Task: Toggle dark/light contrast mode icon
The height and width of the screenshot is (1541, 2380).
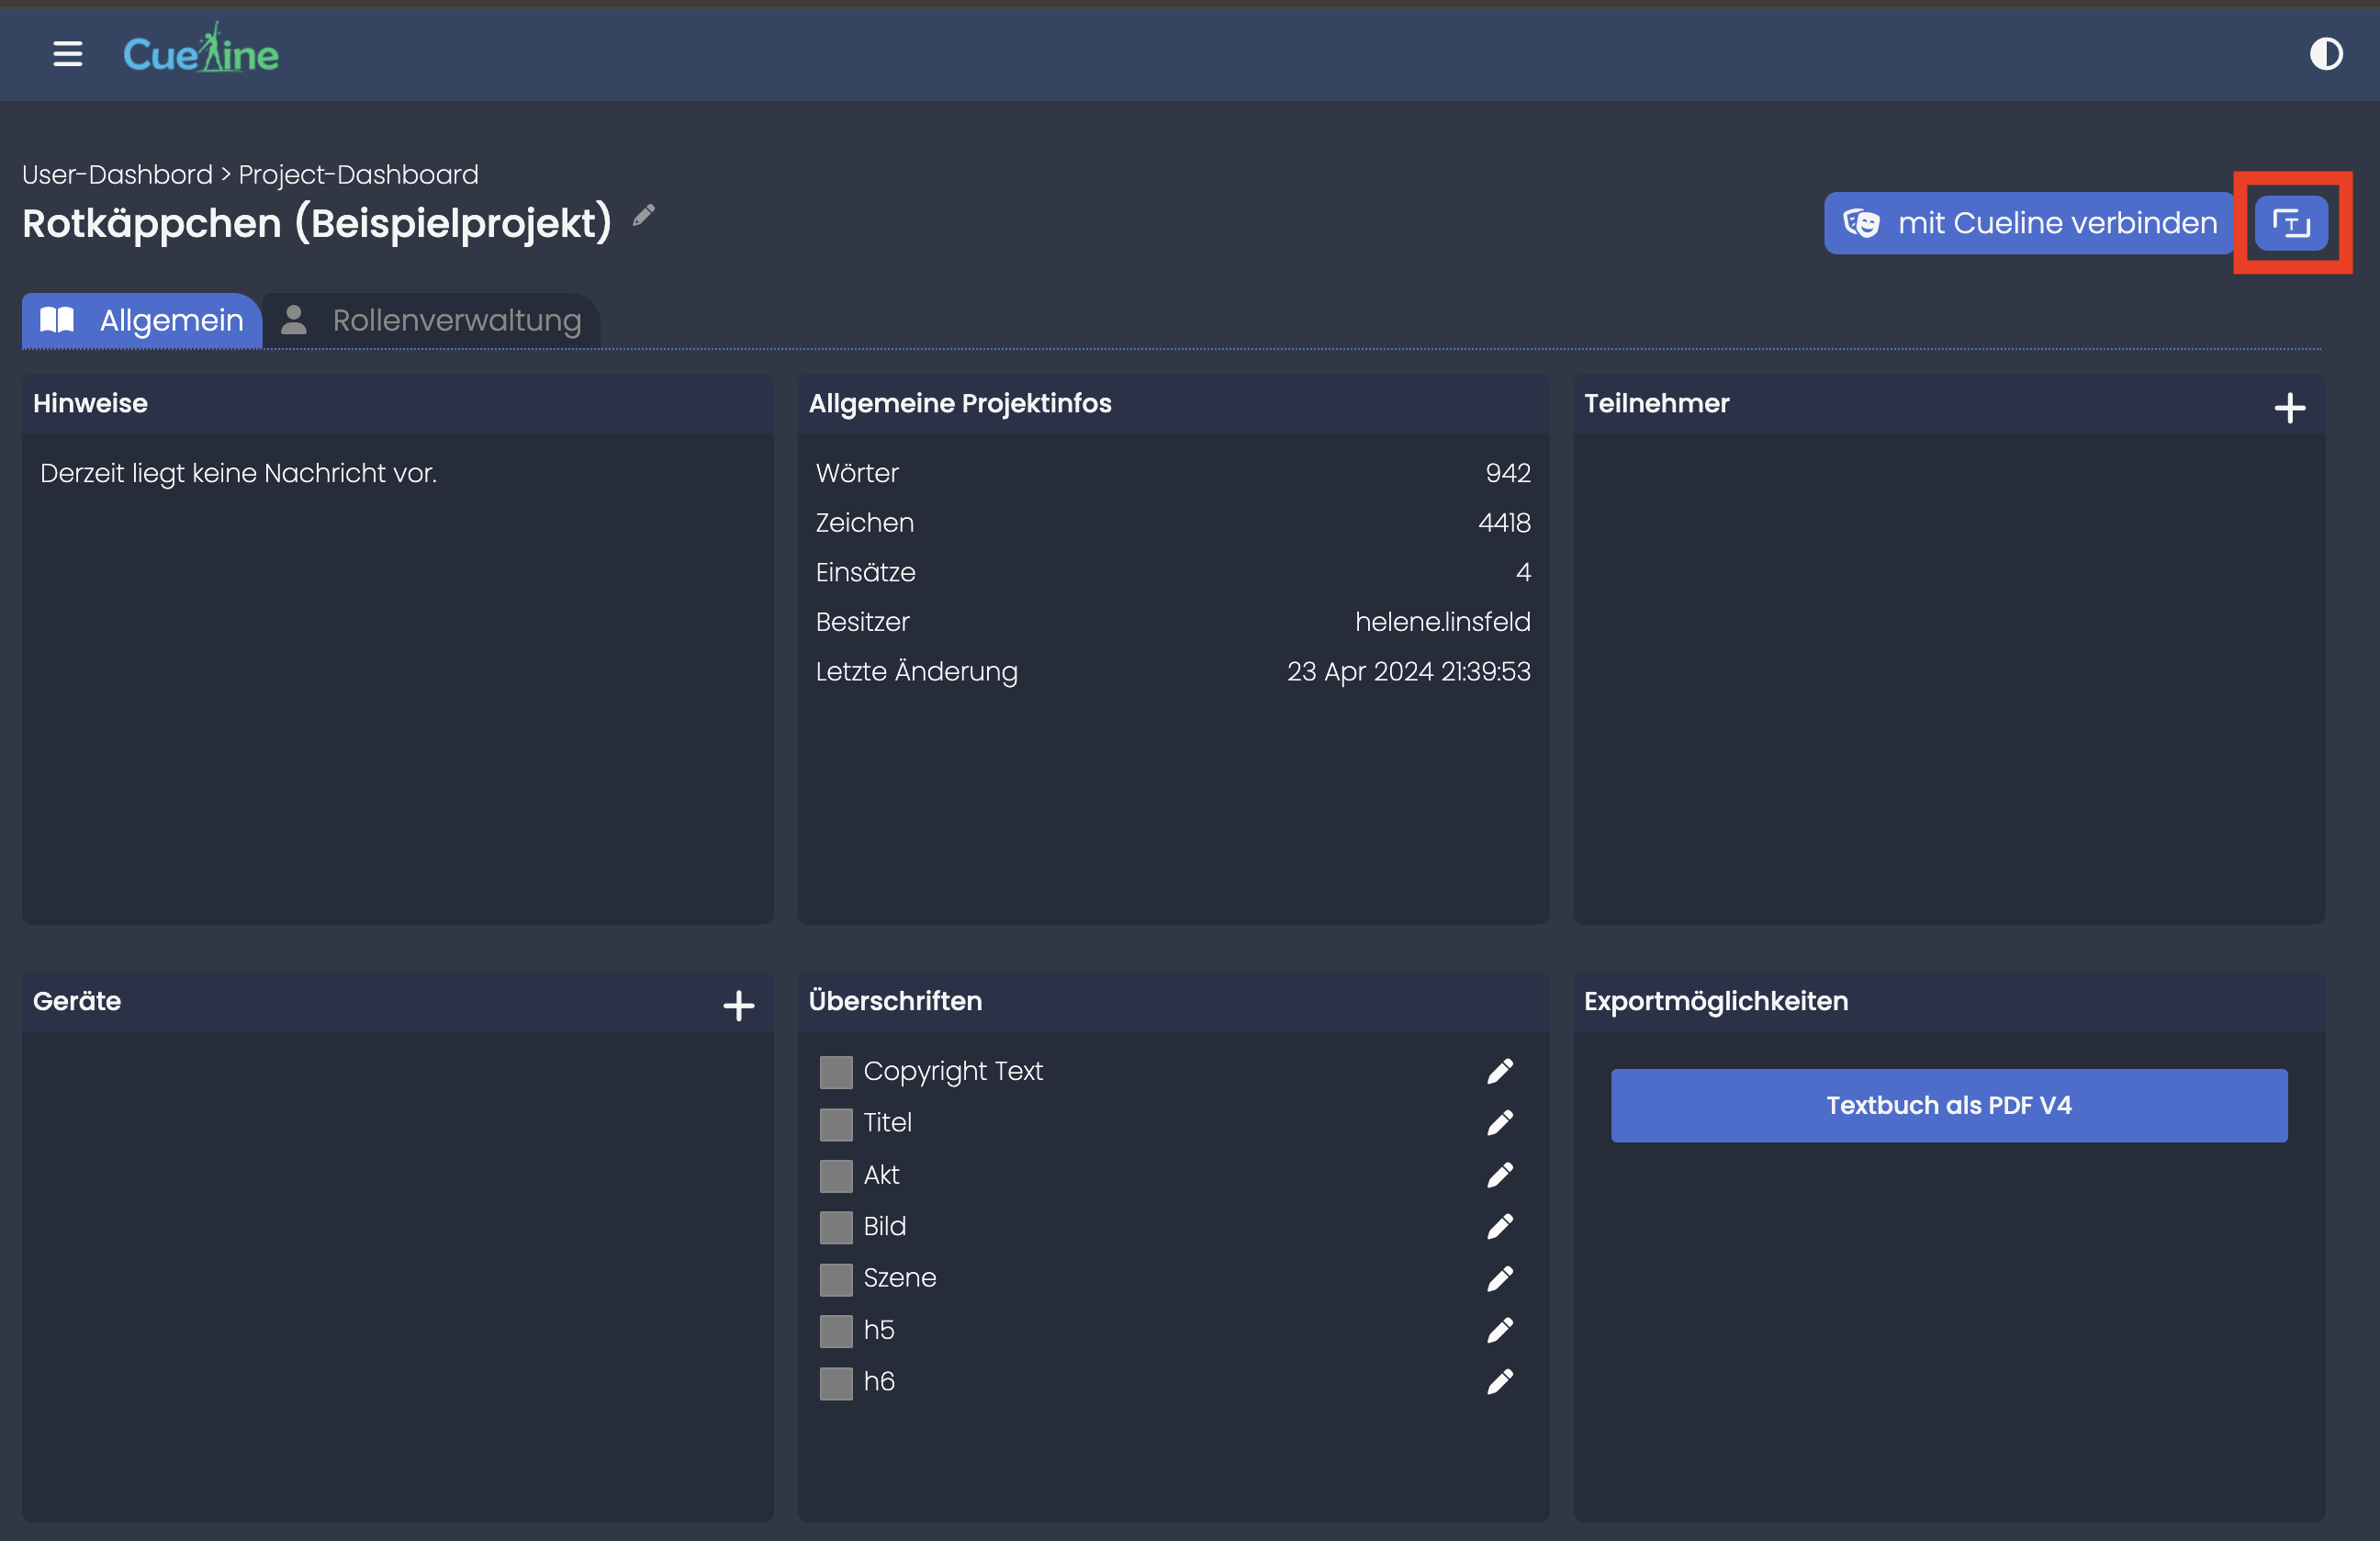Action: tap(2325, 53)
